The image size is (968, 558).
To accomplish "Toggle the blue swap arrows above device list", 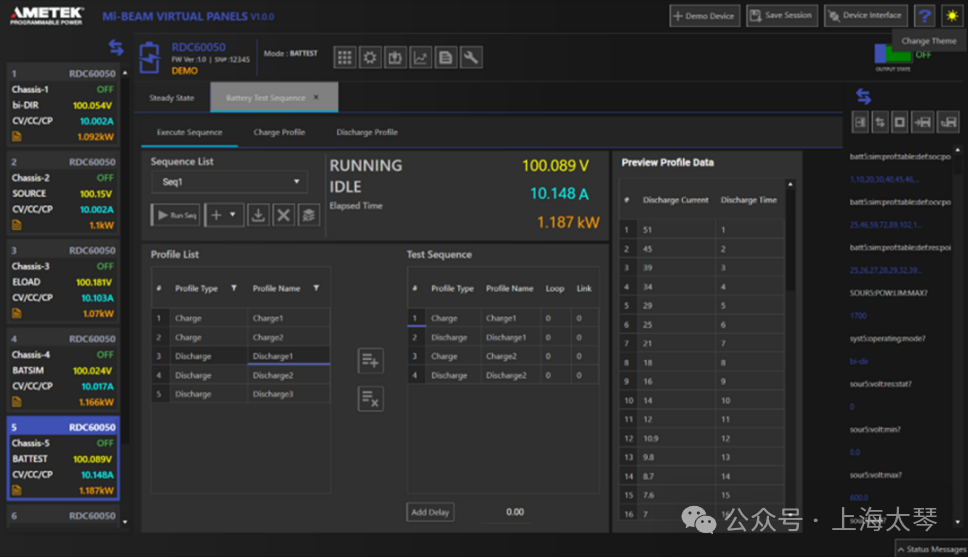I will (x=116, y=47).
